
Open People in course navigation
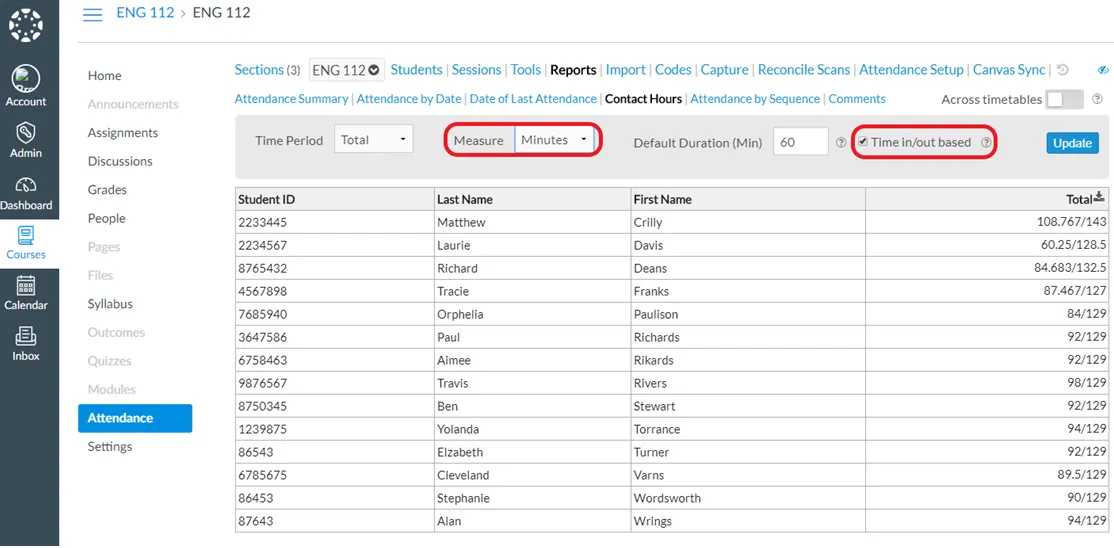click(107, 218)
